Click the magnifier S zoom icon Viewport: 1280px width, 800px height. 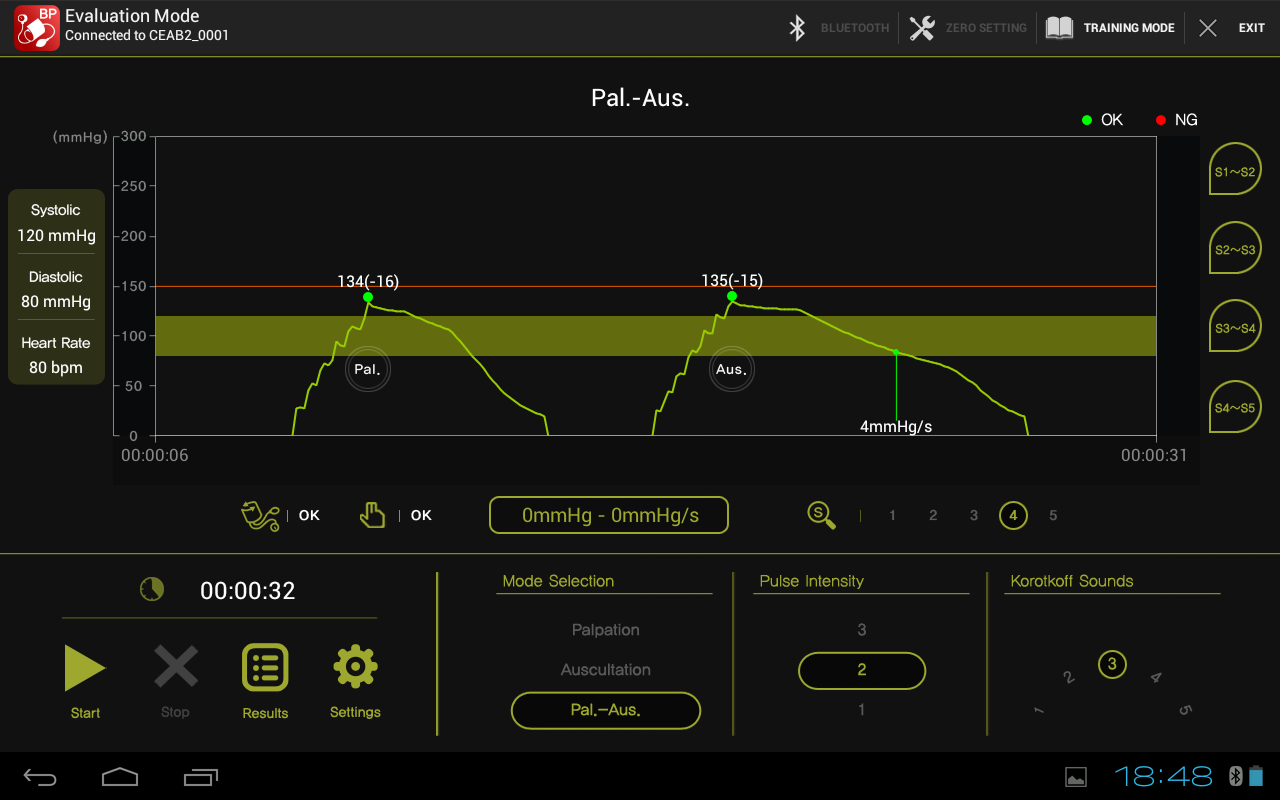(821, 515)
